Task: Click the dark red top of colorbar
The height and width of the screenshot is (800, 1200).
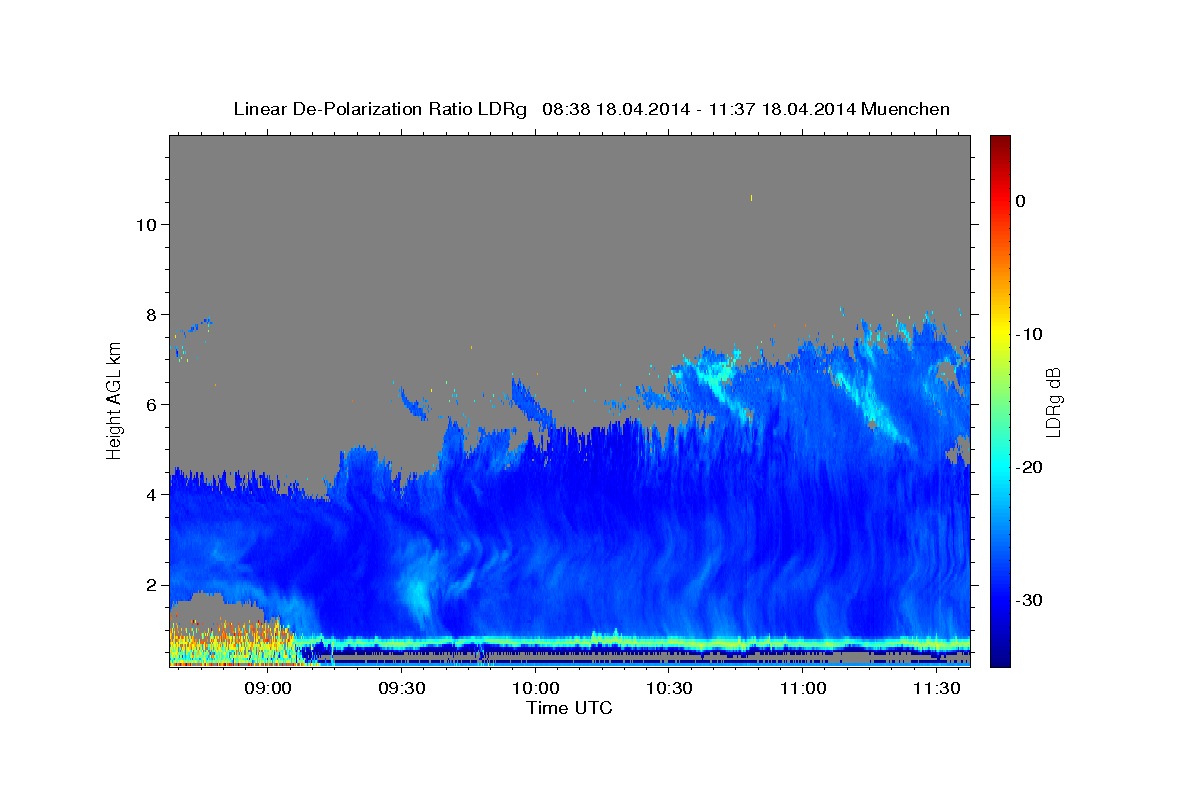Action: point(1000,145)
